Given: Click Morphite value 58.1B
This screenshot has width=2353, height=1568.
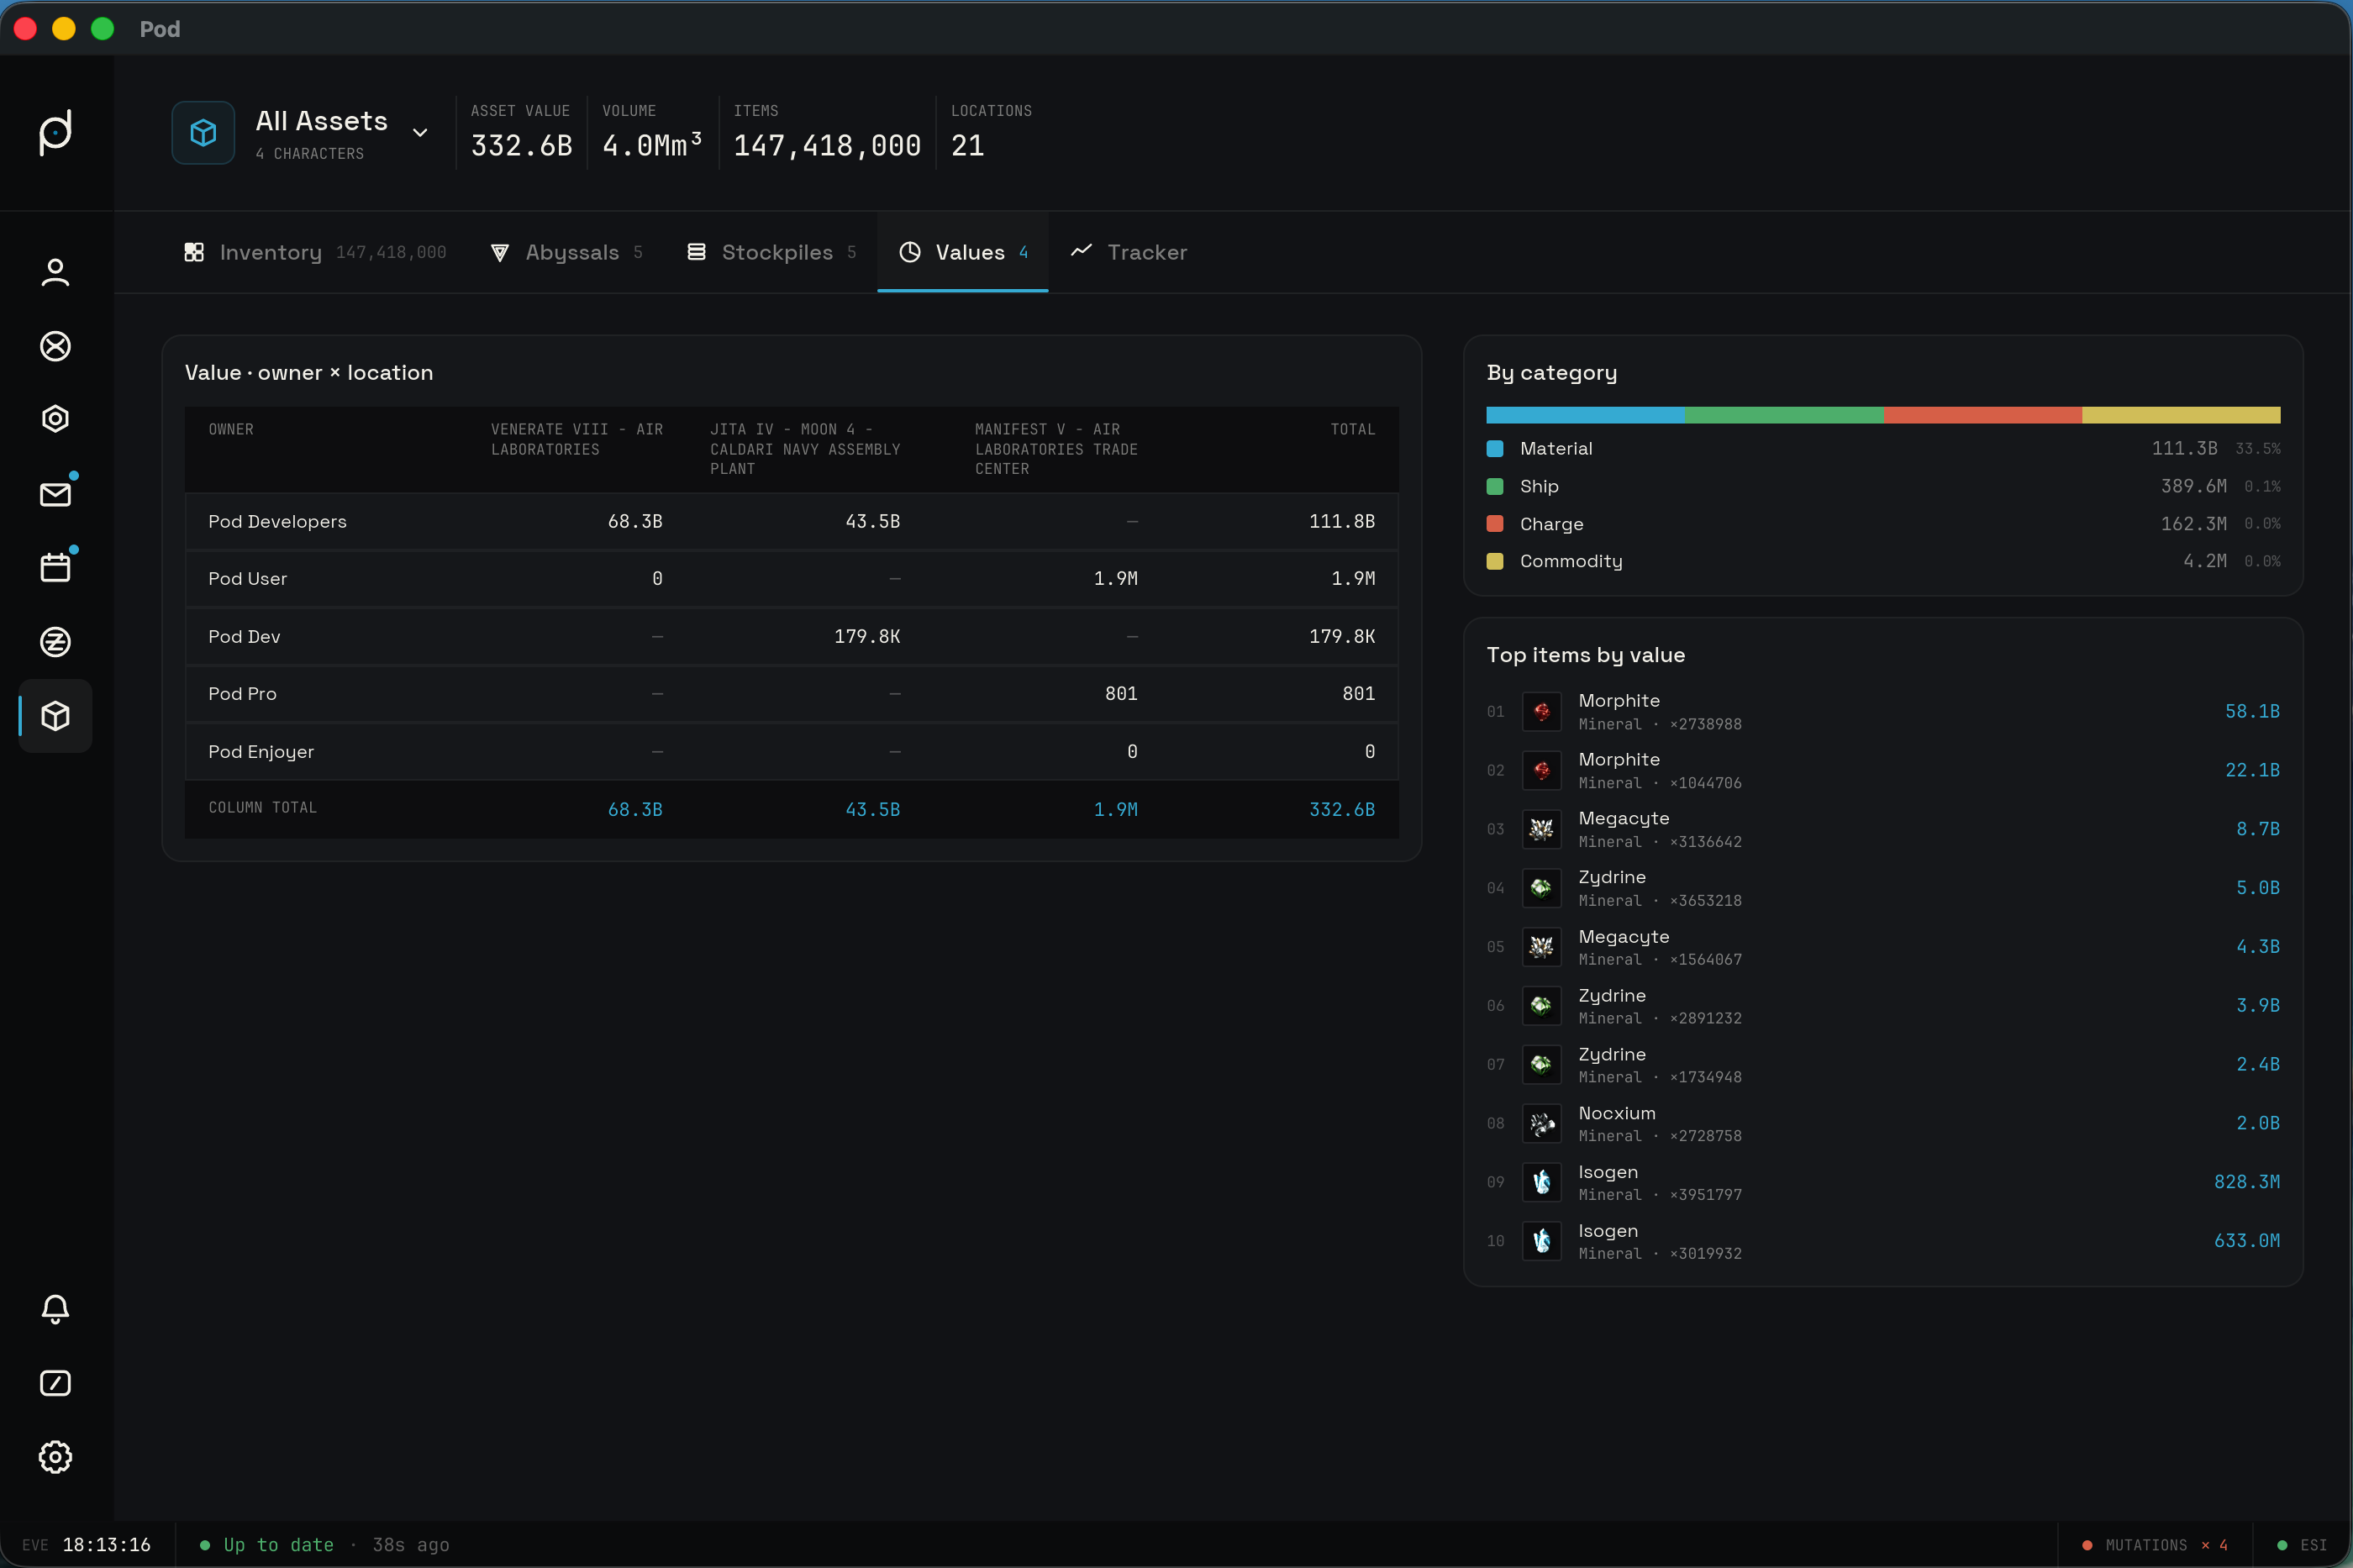Looking at the screenshot, I should click(2252, 712).
